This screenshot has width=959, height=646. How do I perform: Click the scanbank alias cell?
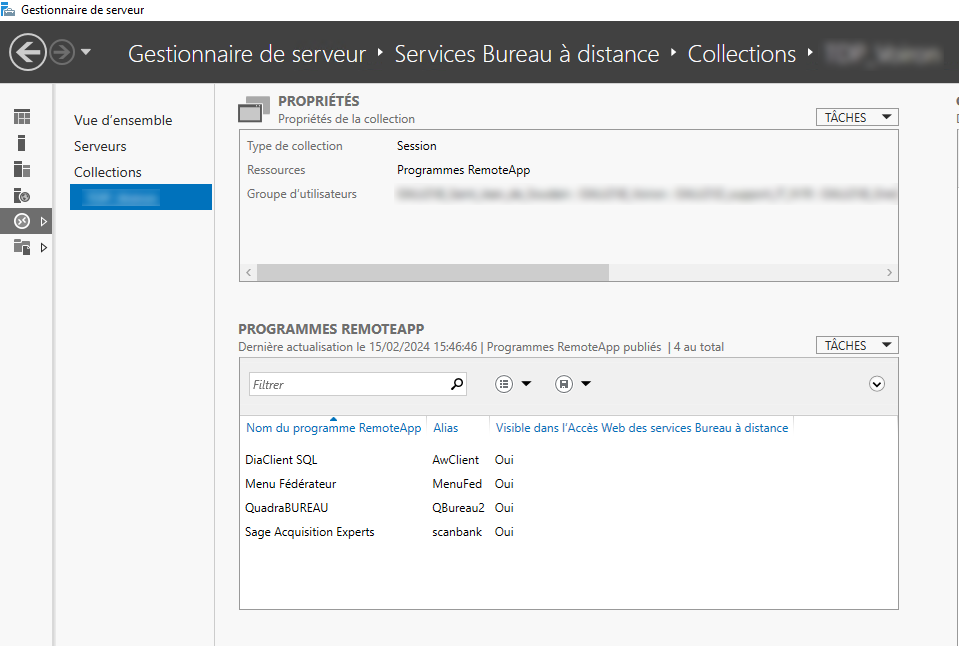[x=457, y=532]
